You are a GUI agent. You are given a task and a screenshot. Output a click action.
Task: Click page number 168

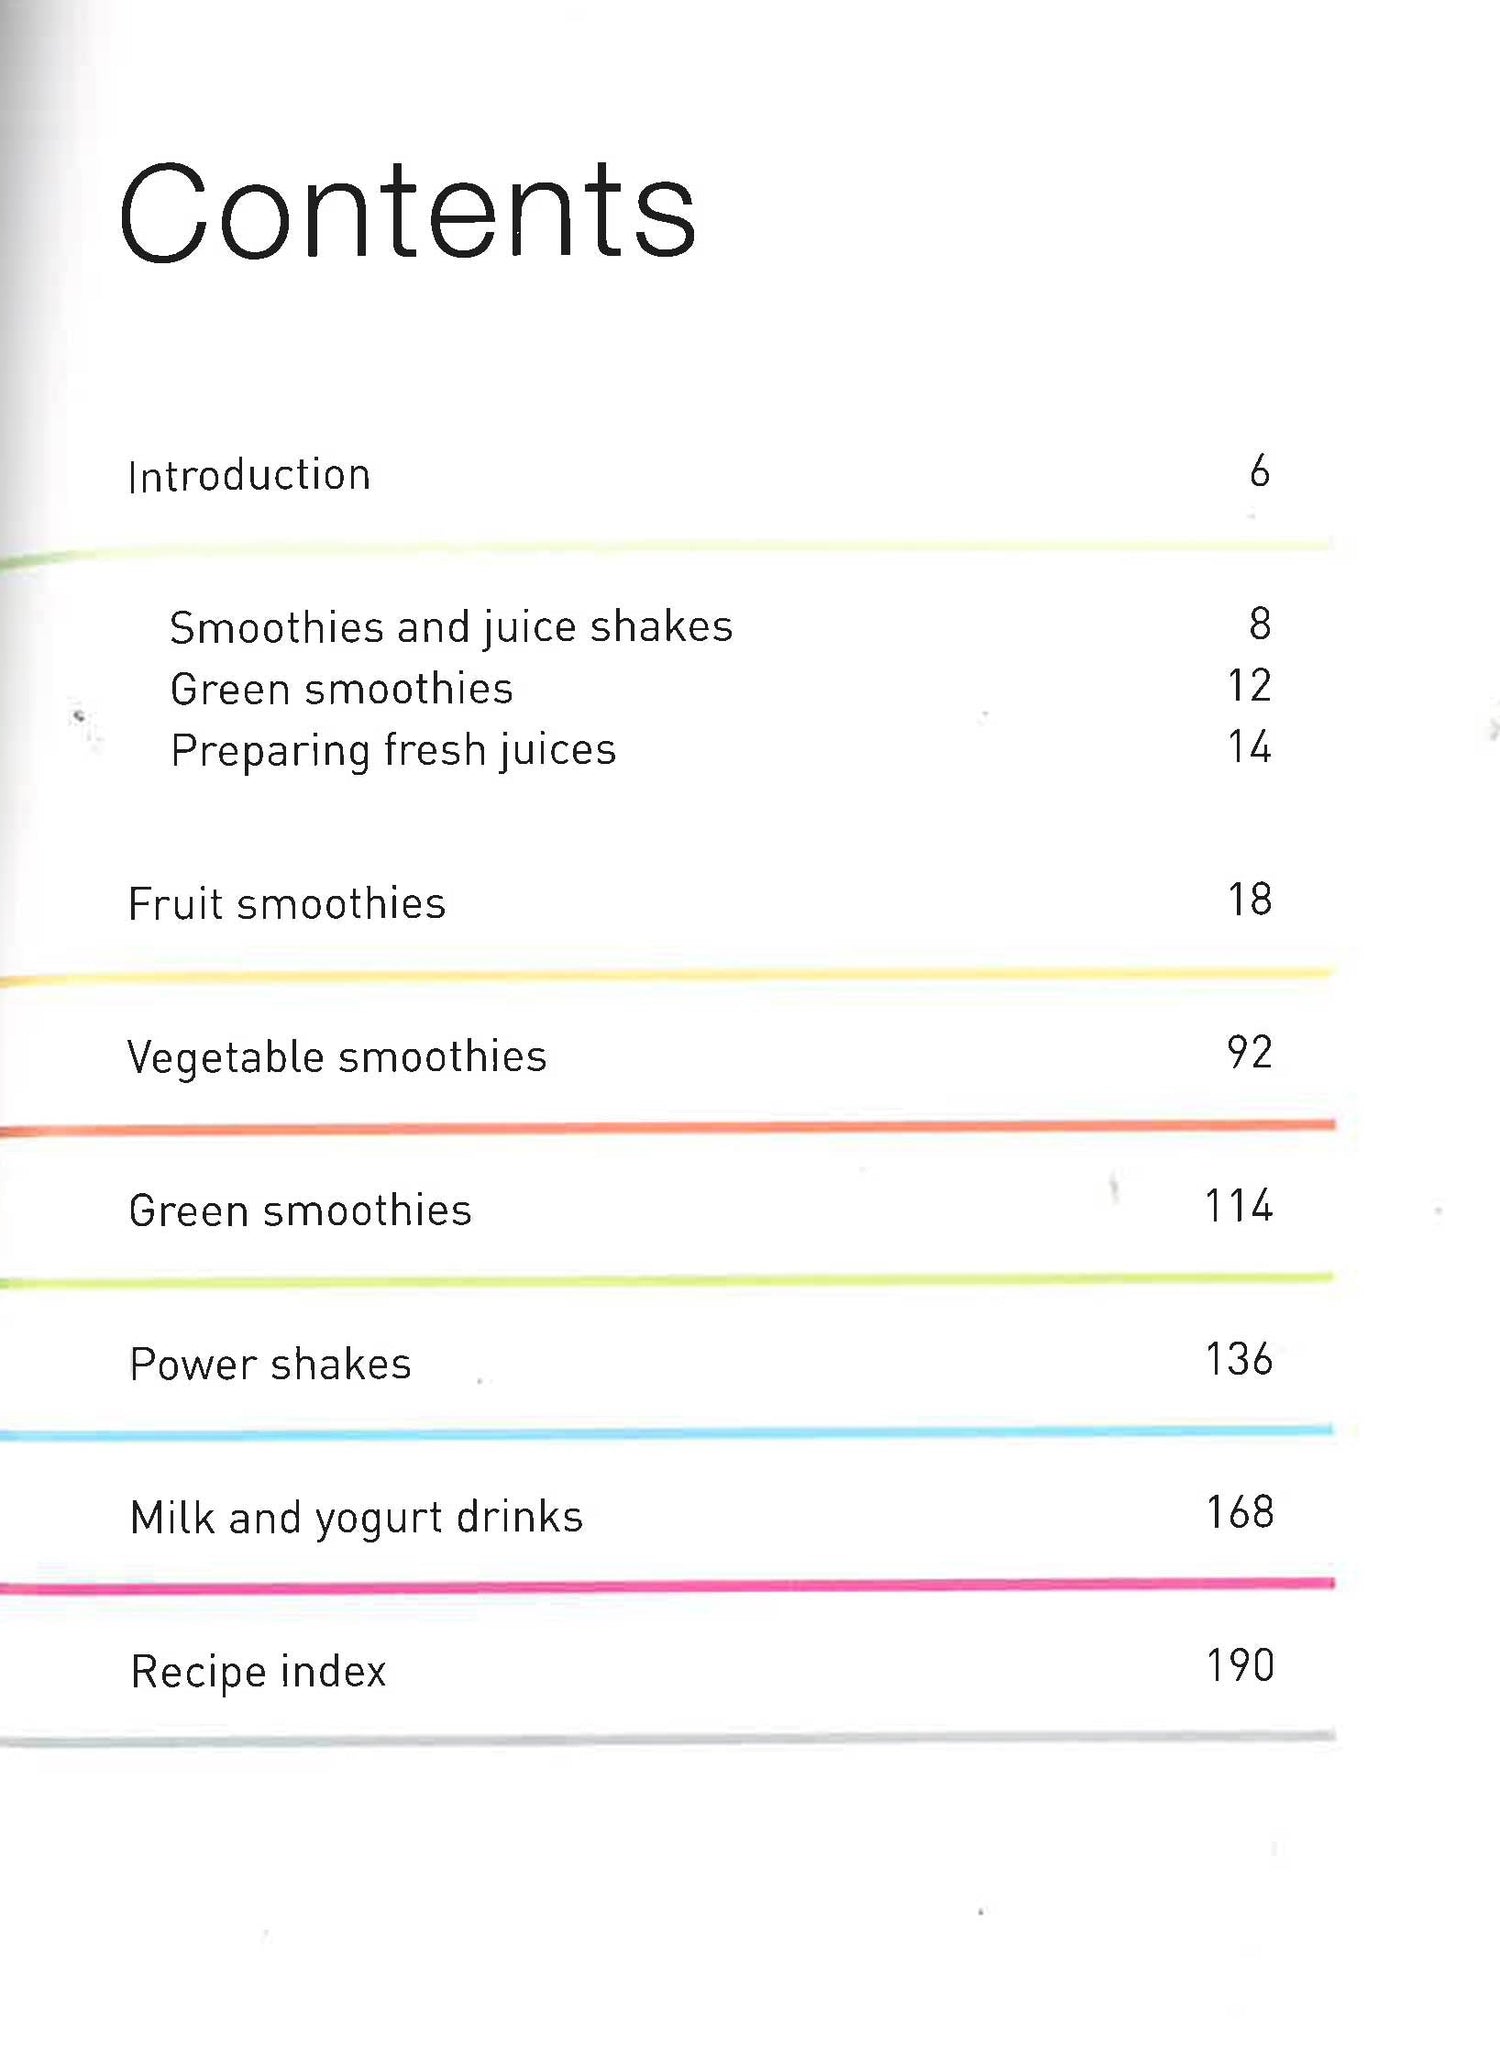click(x=1239, y=1512)
